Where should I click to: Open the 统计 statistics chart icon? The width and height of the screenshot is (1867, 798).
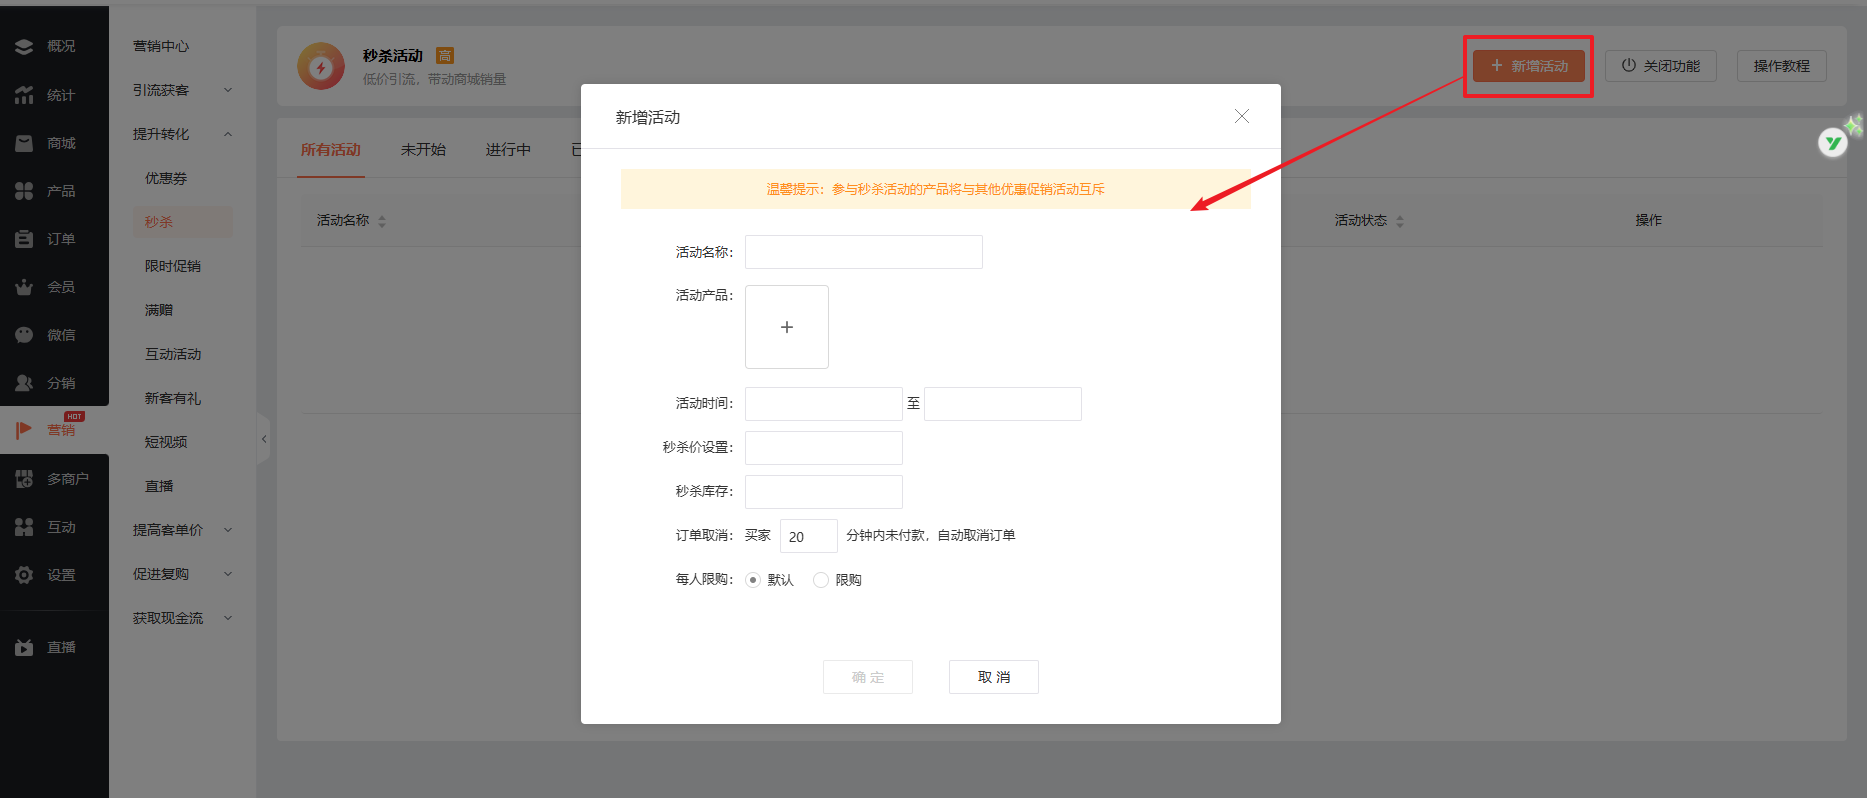[24, 95]
